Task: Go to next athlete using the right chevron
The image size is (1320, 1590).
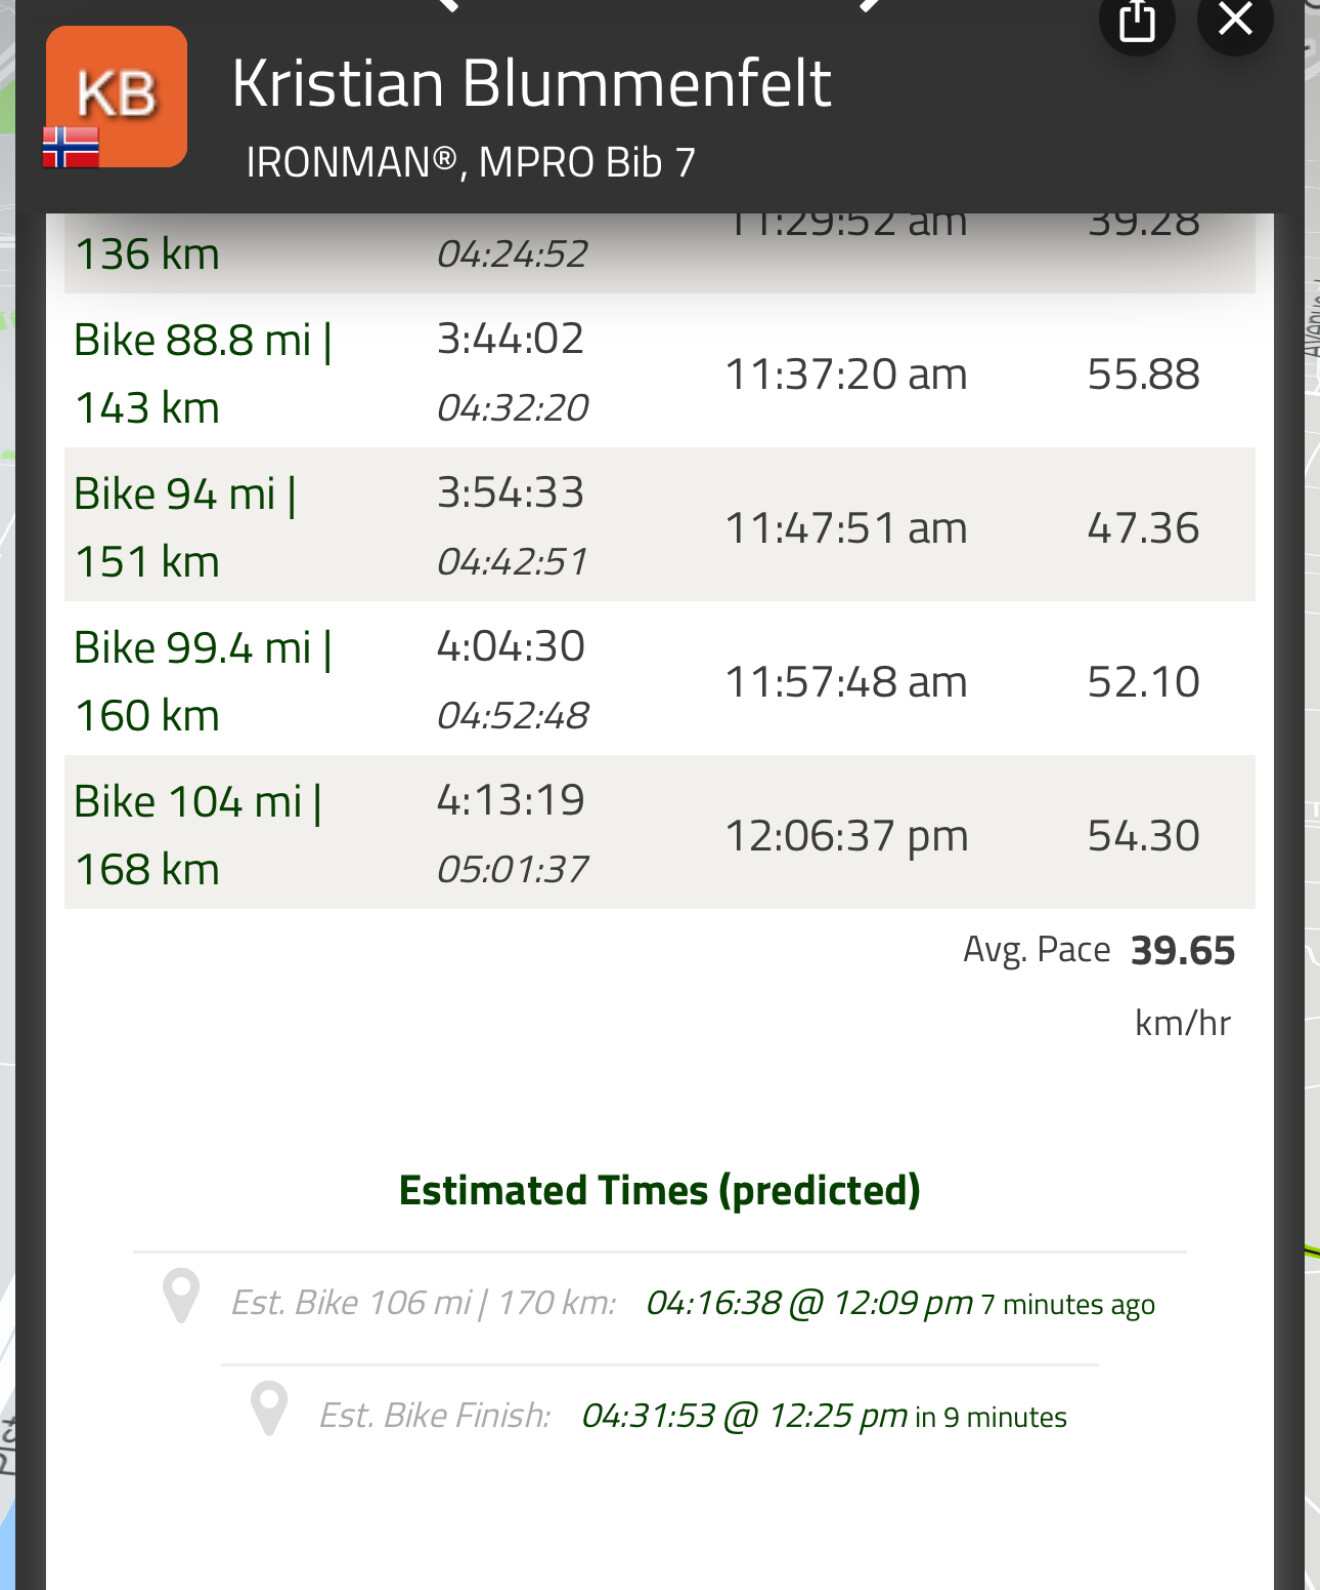Action: pyautogui.click(x=872, y=5)
